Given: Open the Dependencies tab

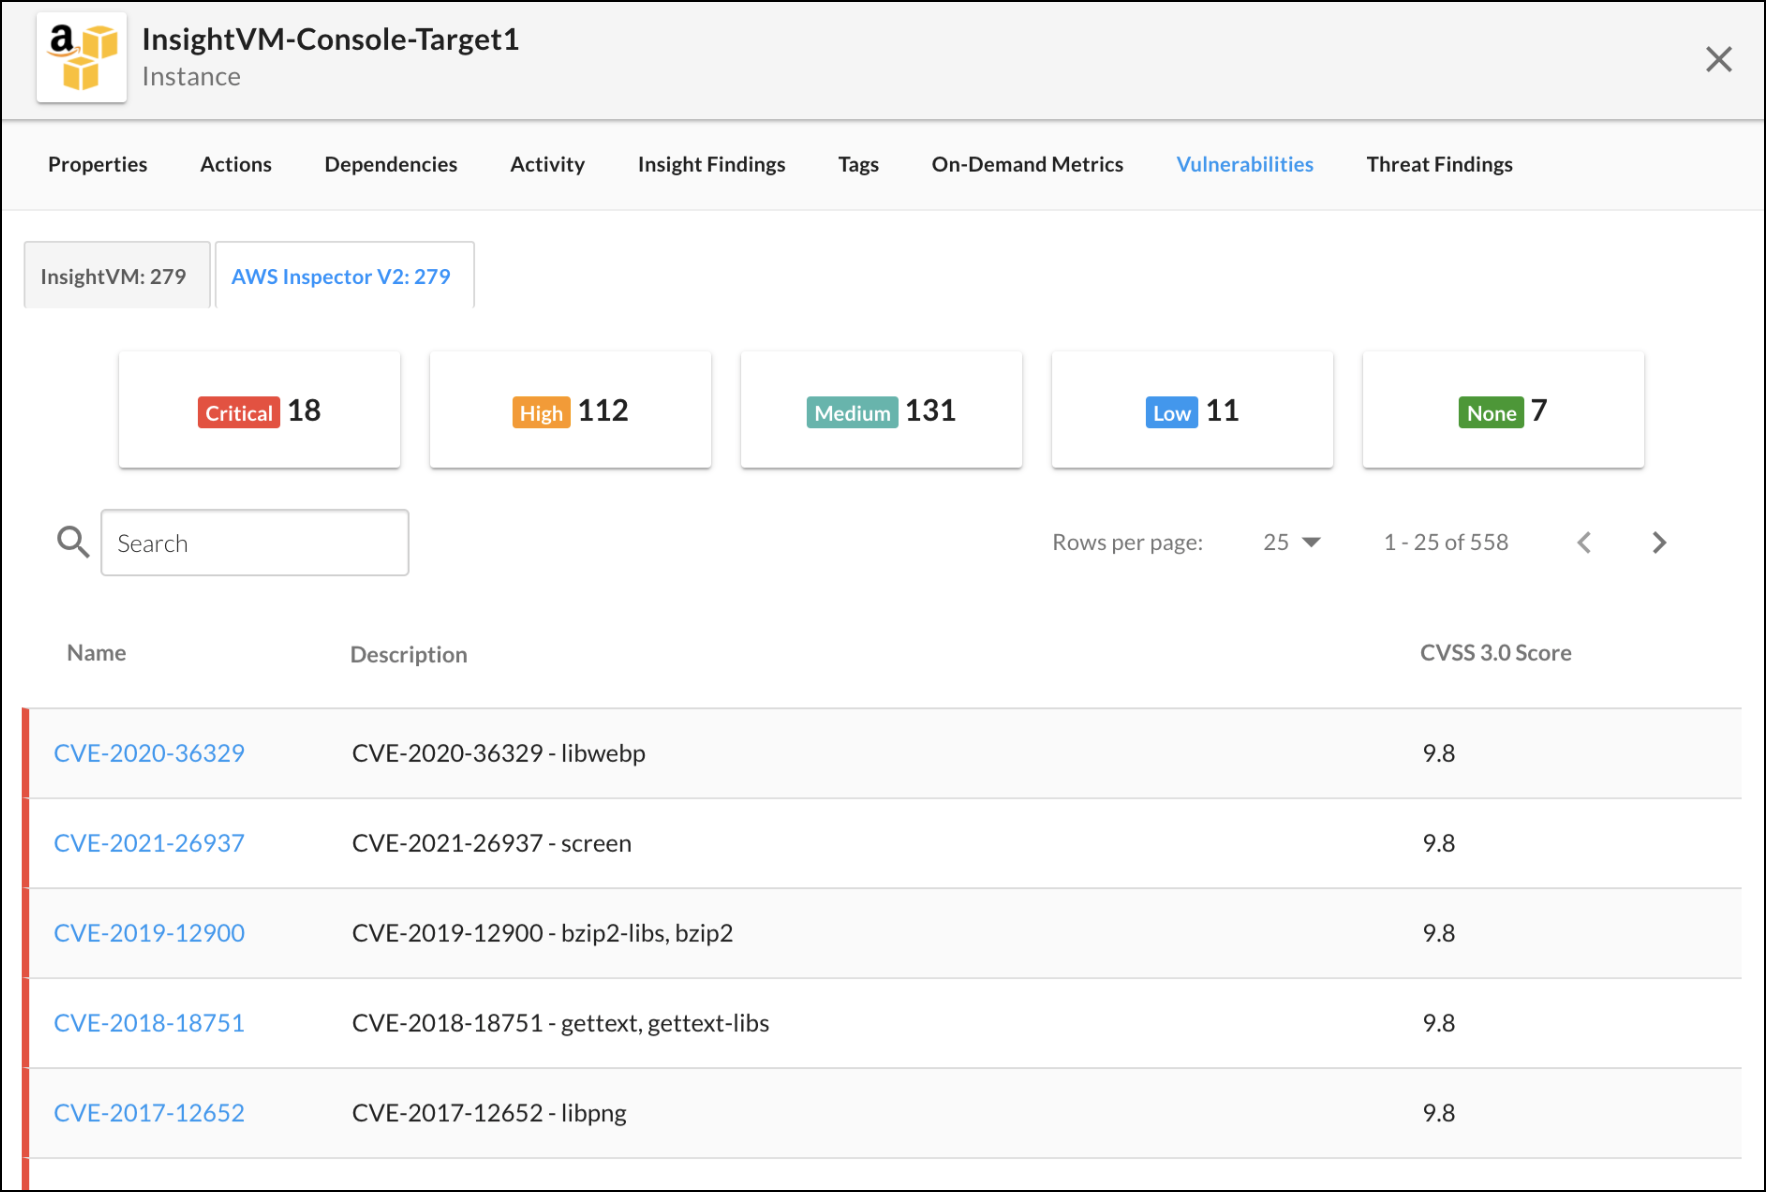Looking at the screenshot, I should [x=391, y=164].
